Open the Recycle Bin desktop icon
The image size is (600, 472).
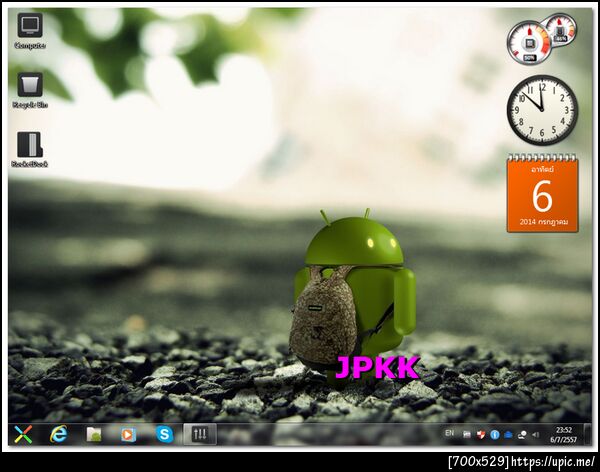point(30,90)
